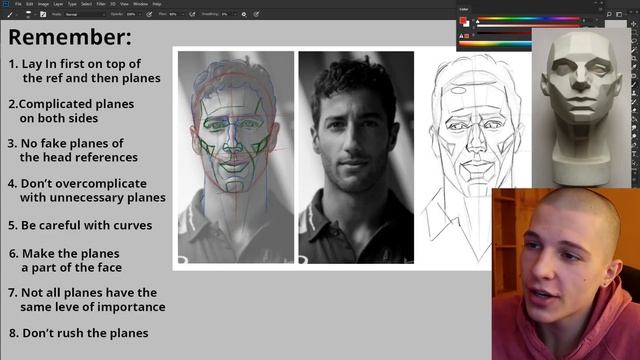This screenshot has width=640, height=360.
Task: Expand the Opacity slider arrow
Action: [140, 14]
